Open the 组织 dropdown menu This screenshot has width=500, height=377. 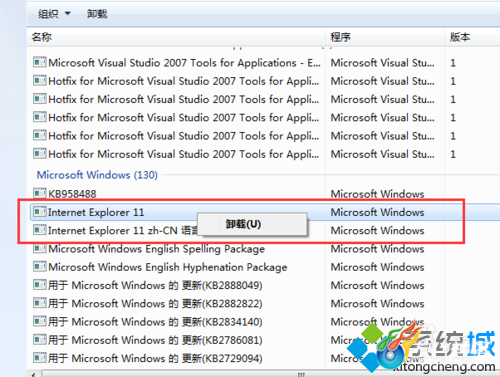(x=54, y=14)
